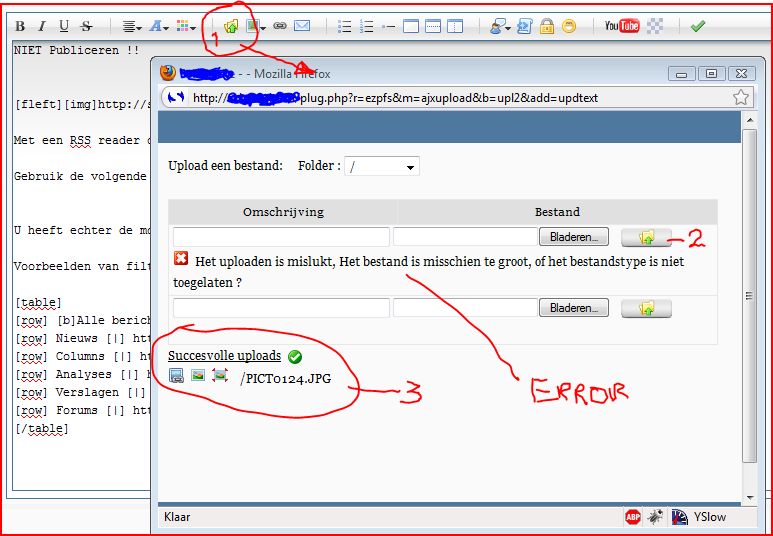Insert a smiley from toolbar
The height and width of the screenshot is (536, 773).
click(x=569, y=26)
